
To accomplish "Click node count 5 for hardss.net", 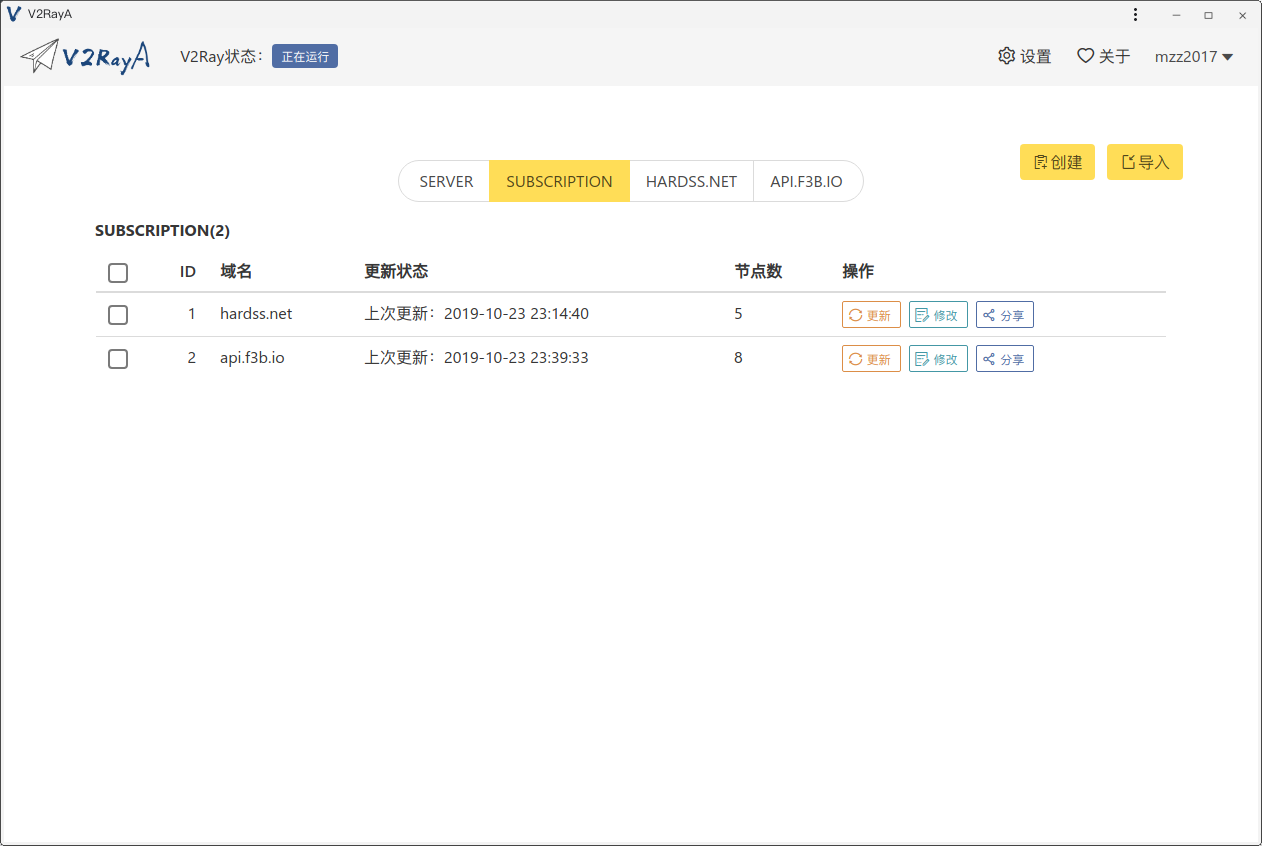I will (x=738, y=314).
